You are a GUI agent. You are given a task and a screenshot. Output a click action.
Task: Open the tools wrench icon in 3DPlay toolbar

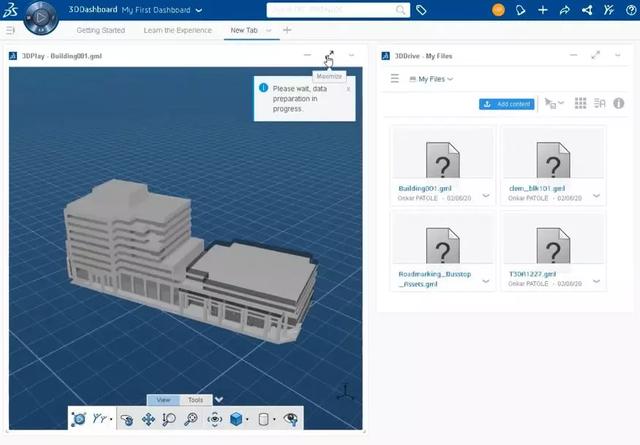tap(101, 418)
